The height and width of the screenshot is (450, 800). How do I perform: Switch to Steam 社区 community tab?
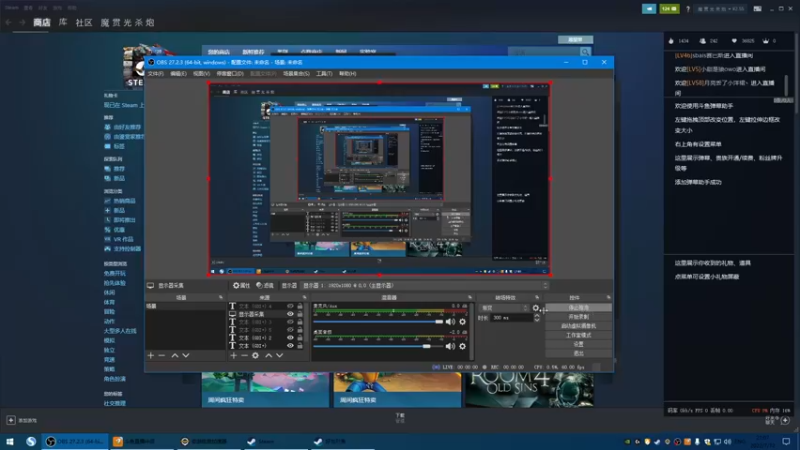84,22
